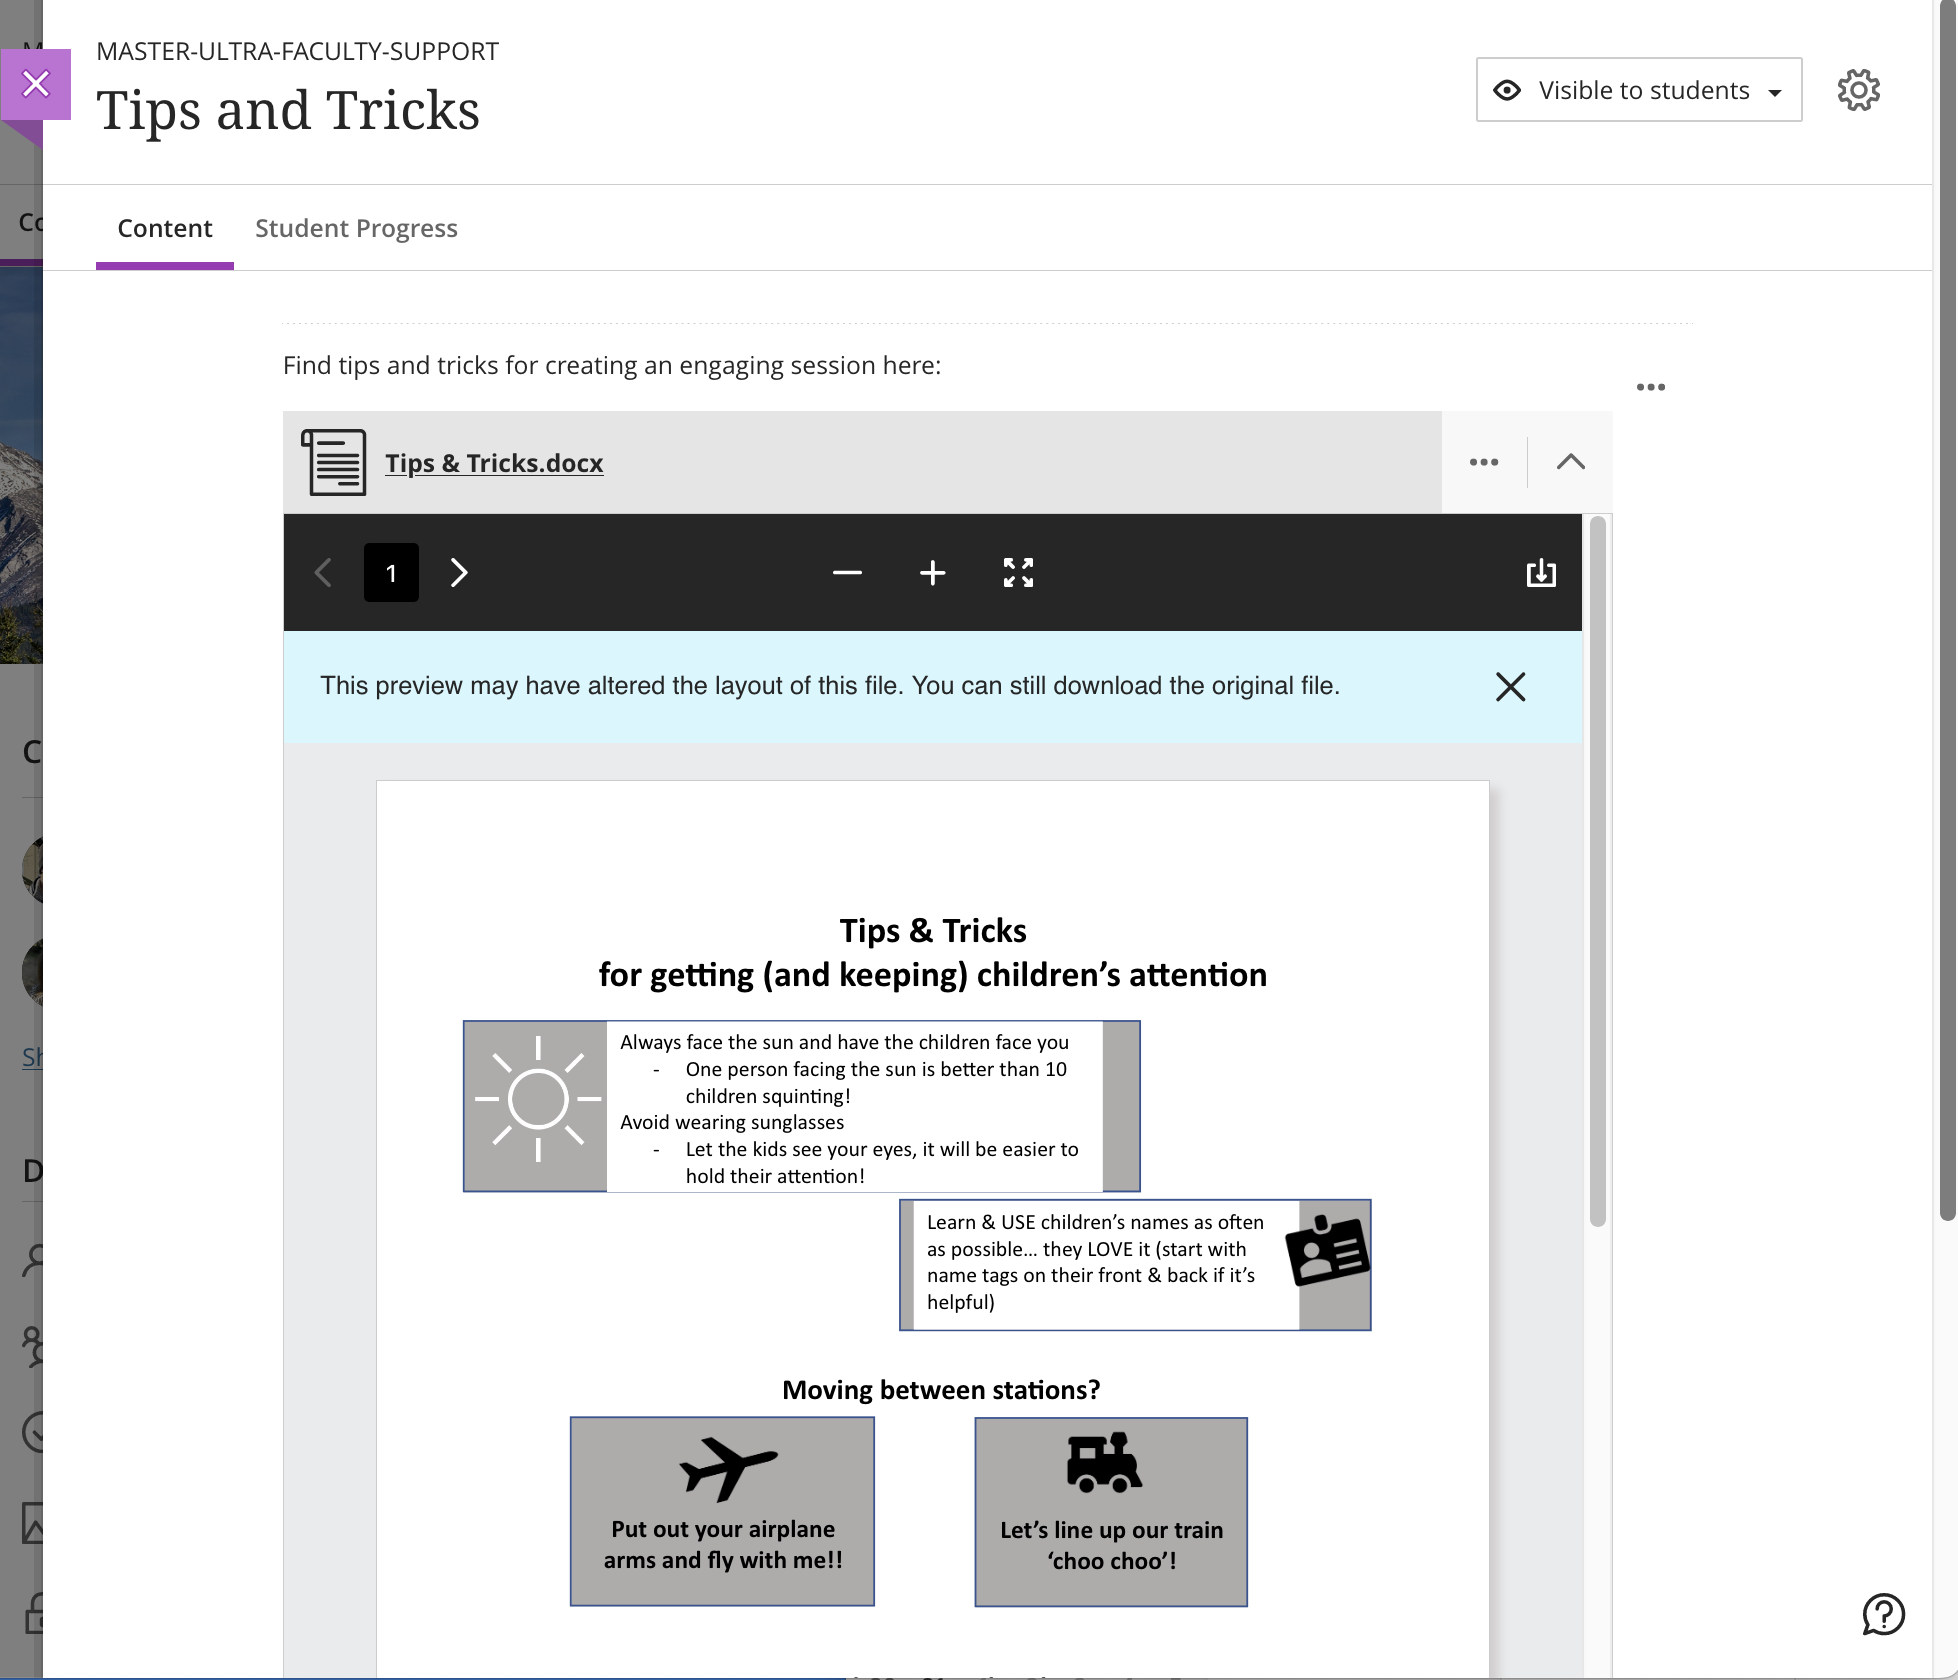Open the Tips & Tricks.docx file link
The image size is (1958, 1680).
point(494,462)
